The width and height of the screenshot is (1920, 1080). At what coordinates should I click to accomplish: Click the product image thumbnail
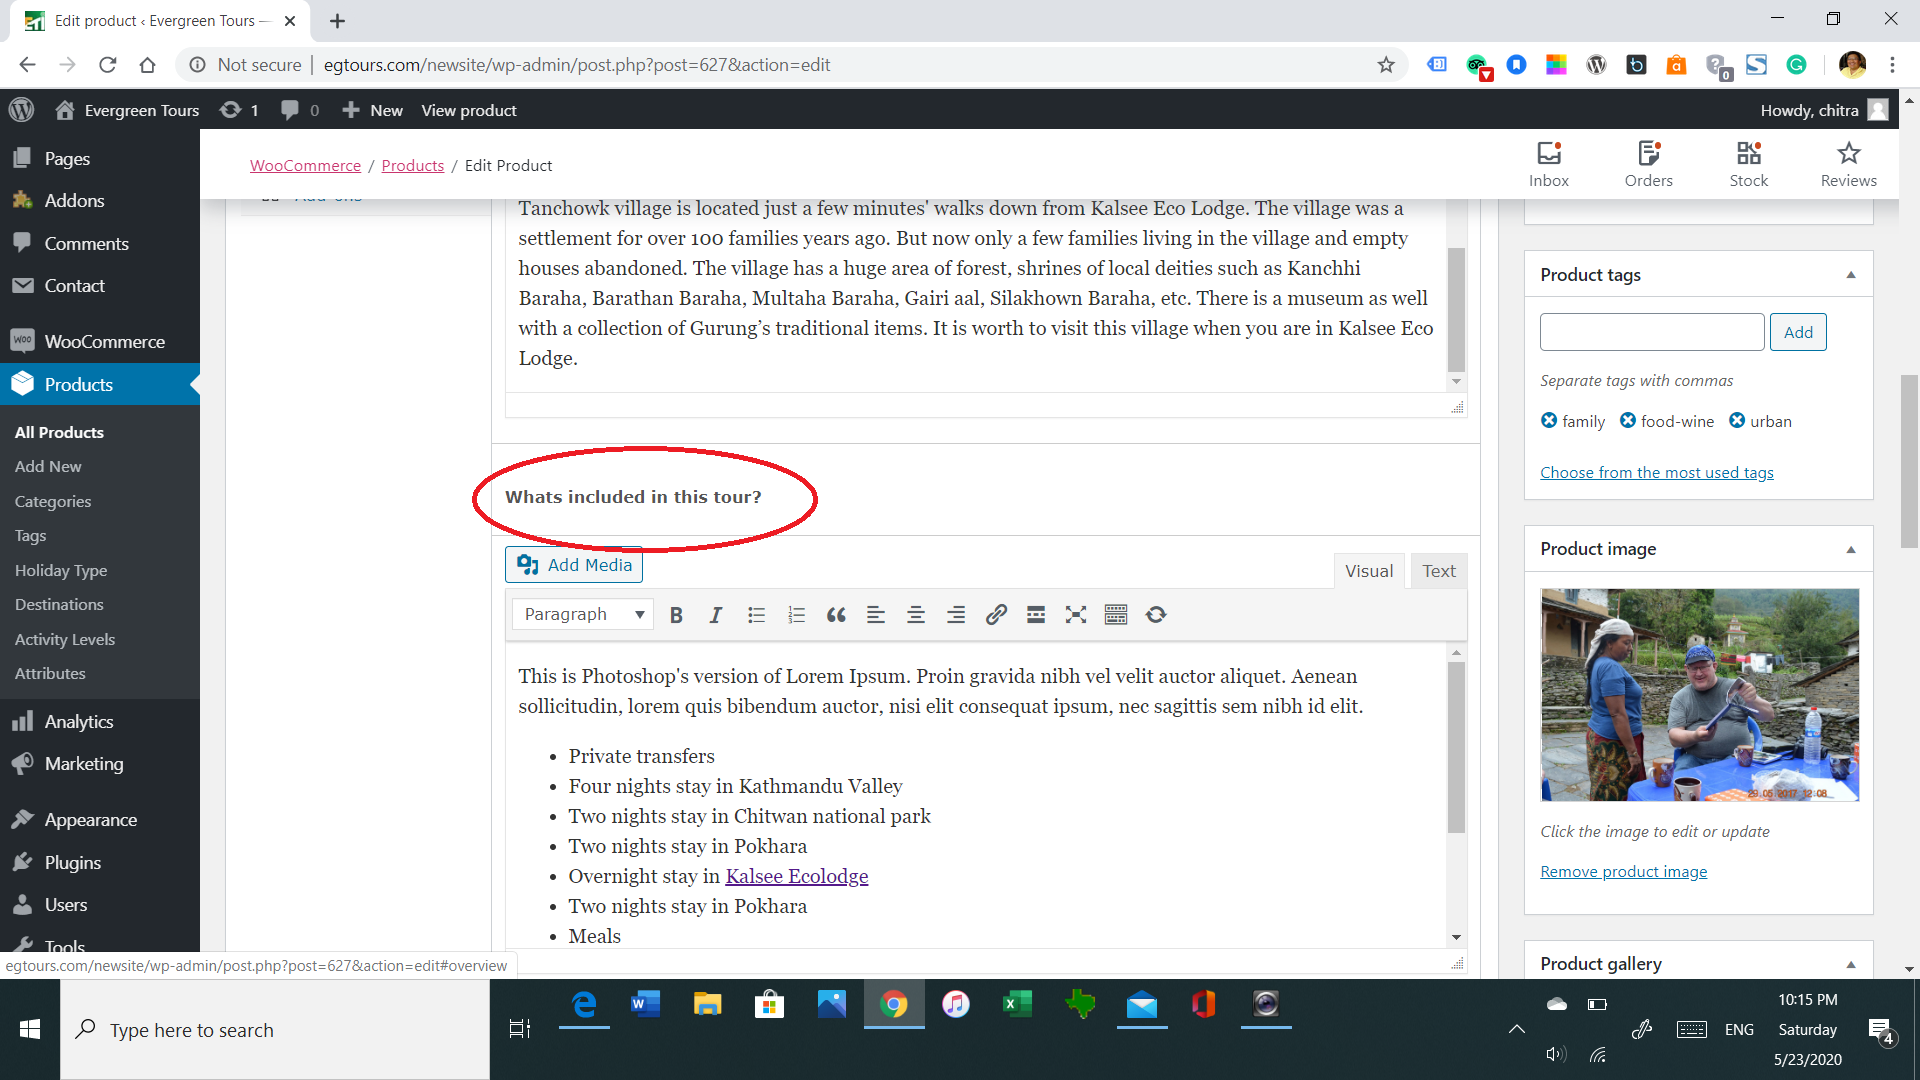(1700, 695)
